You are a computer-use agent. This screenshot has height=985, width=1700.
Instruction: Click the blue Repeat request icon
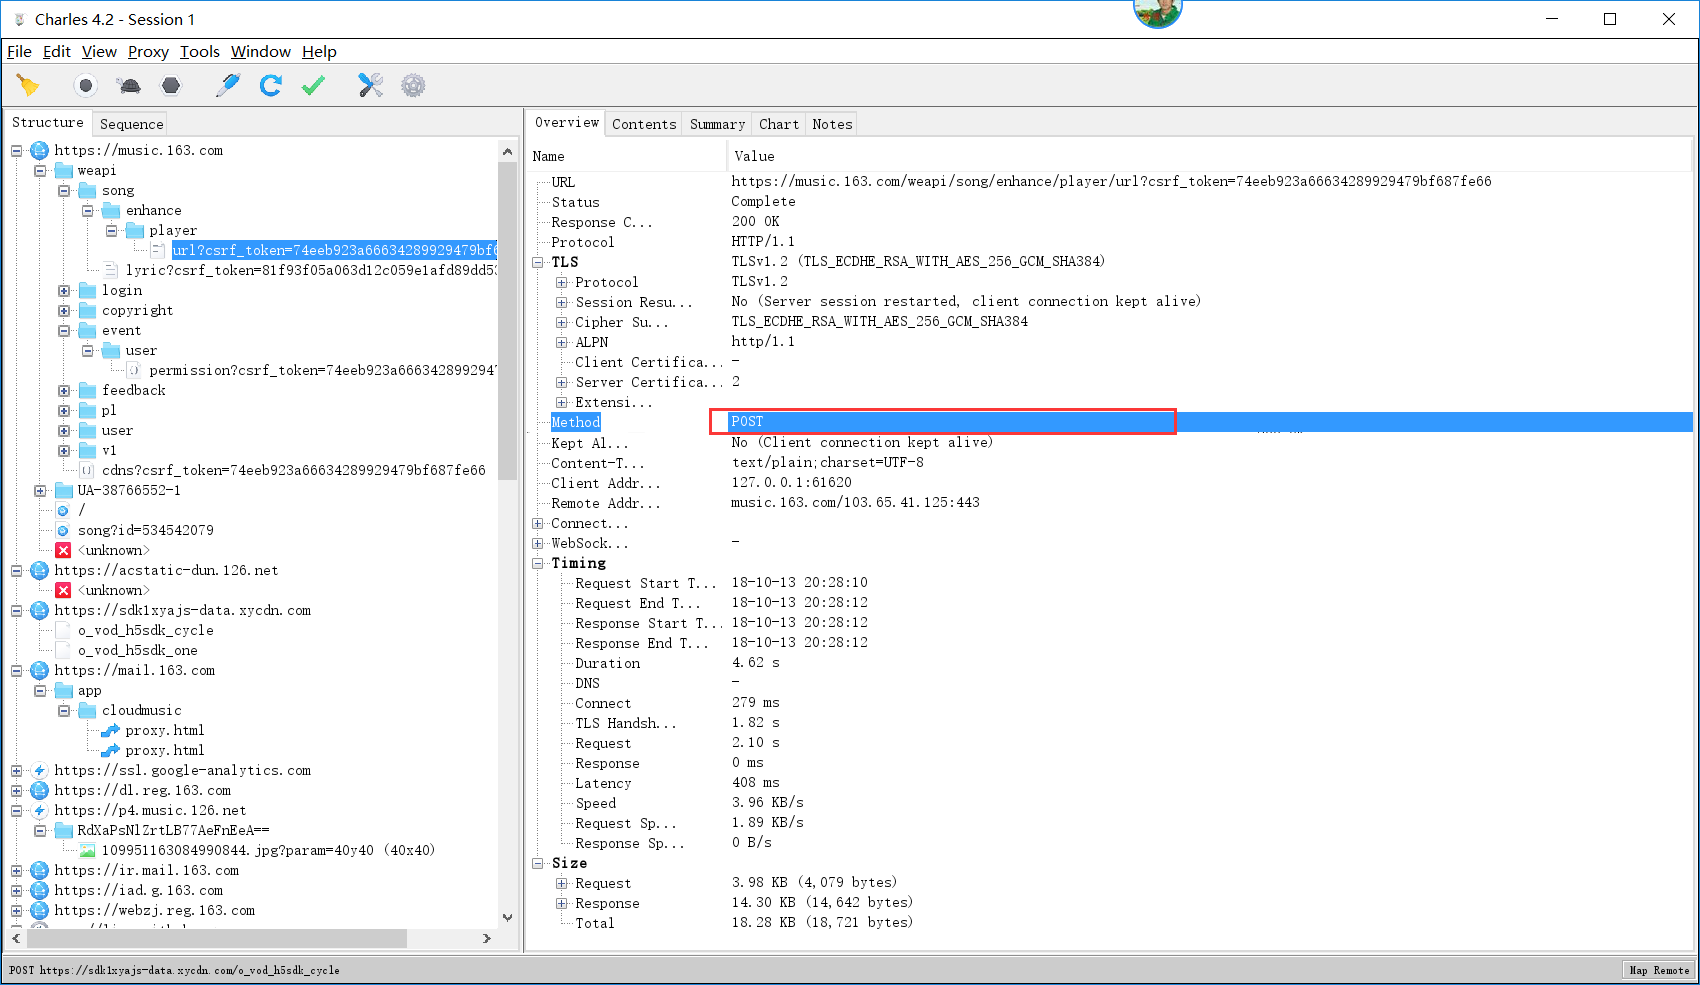(x=270, y=86)
